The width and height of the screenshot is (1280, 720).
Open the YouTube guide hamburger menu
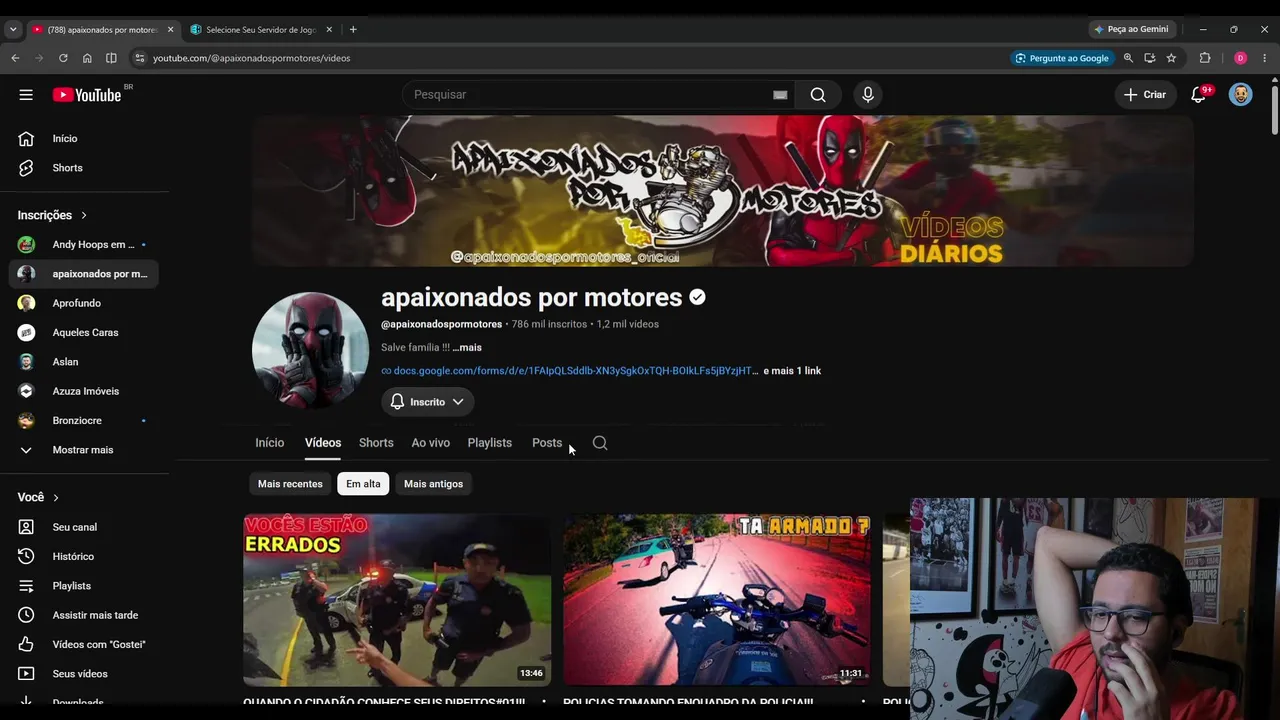tap(26, 95)
